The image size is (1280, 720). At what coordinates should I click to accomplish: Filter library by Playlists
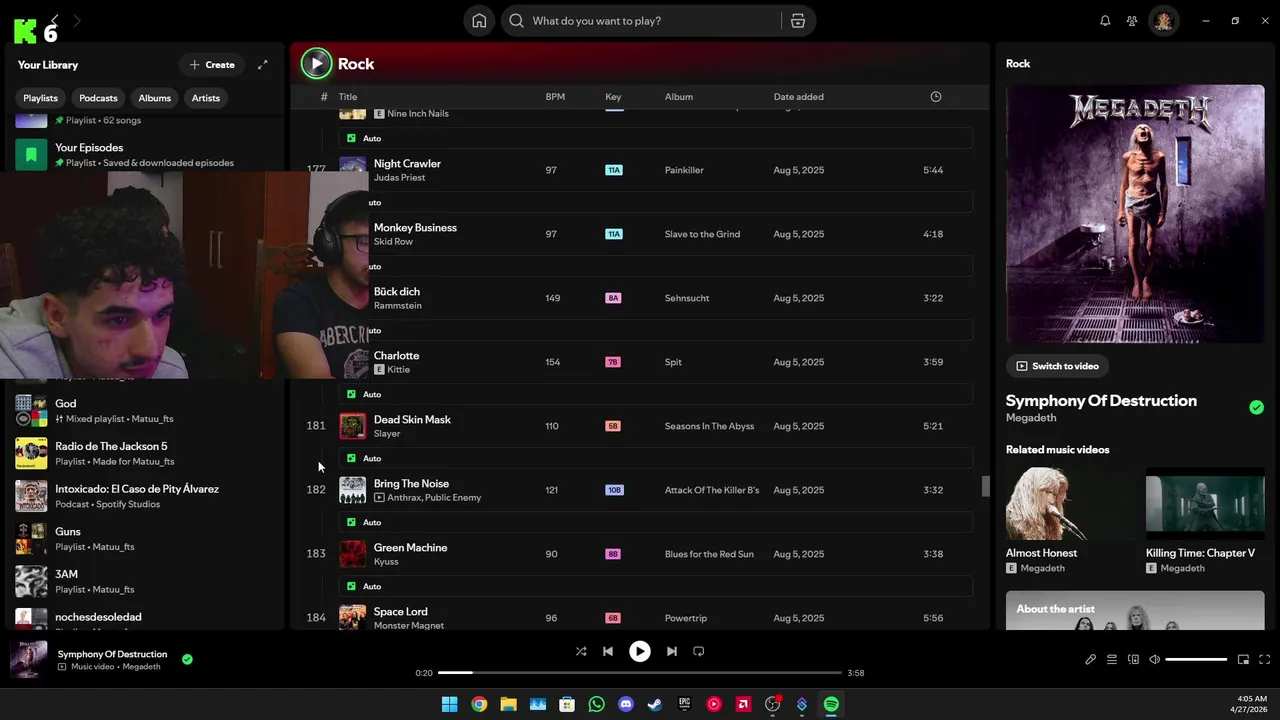pyautogui.click(x=41, y=98)
